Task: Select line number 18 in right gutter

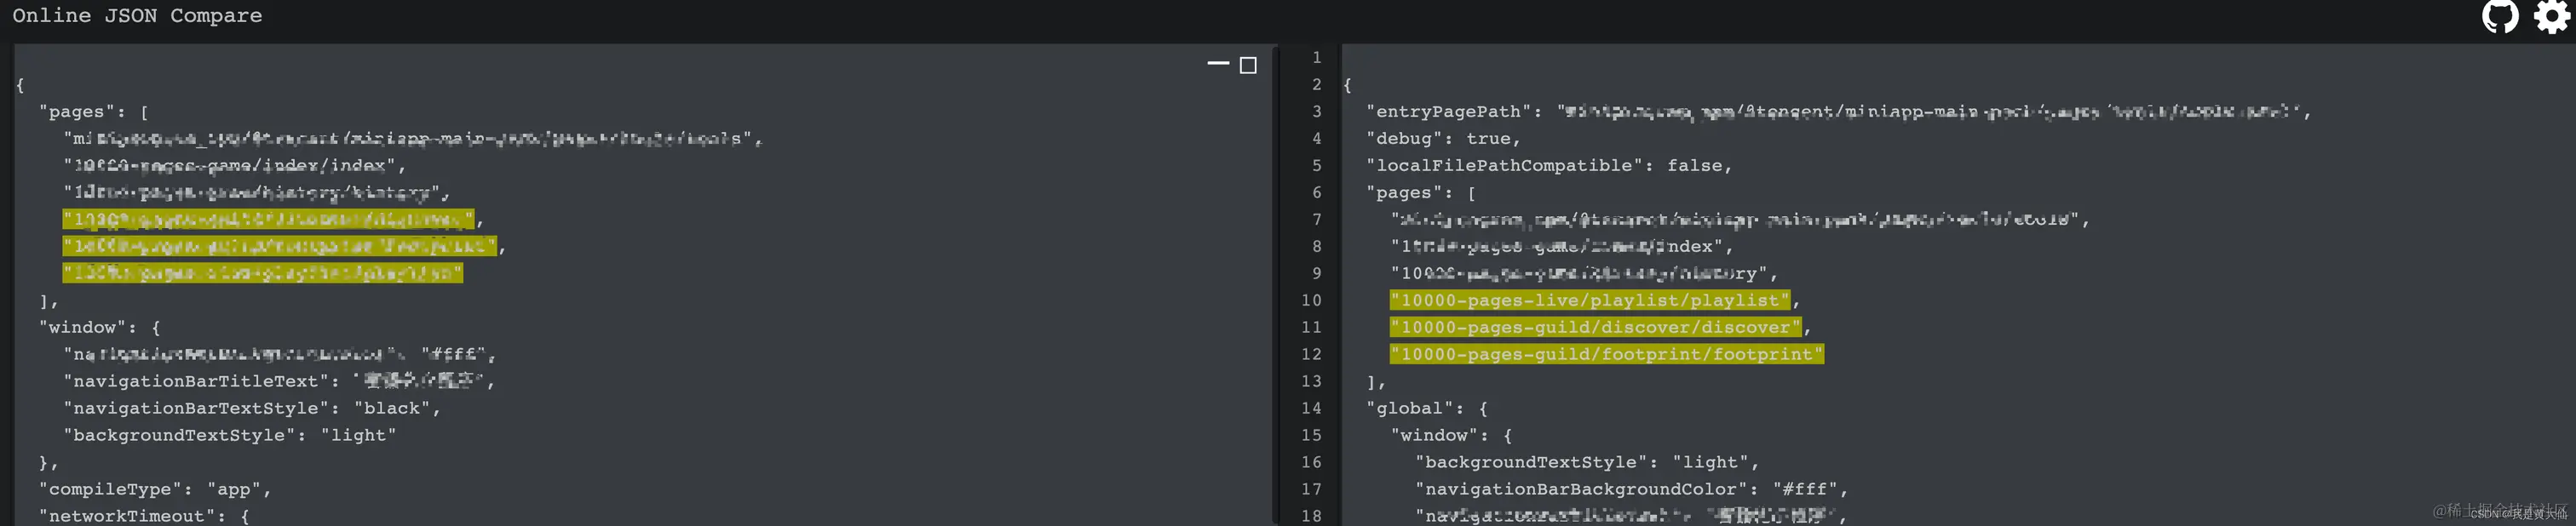Action: [1311, 516]
